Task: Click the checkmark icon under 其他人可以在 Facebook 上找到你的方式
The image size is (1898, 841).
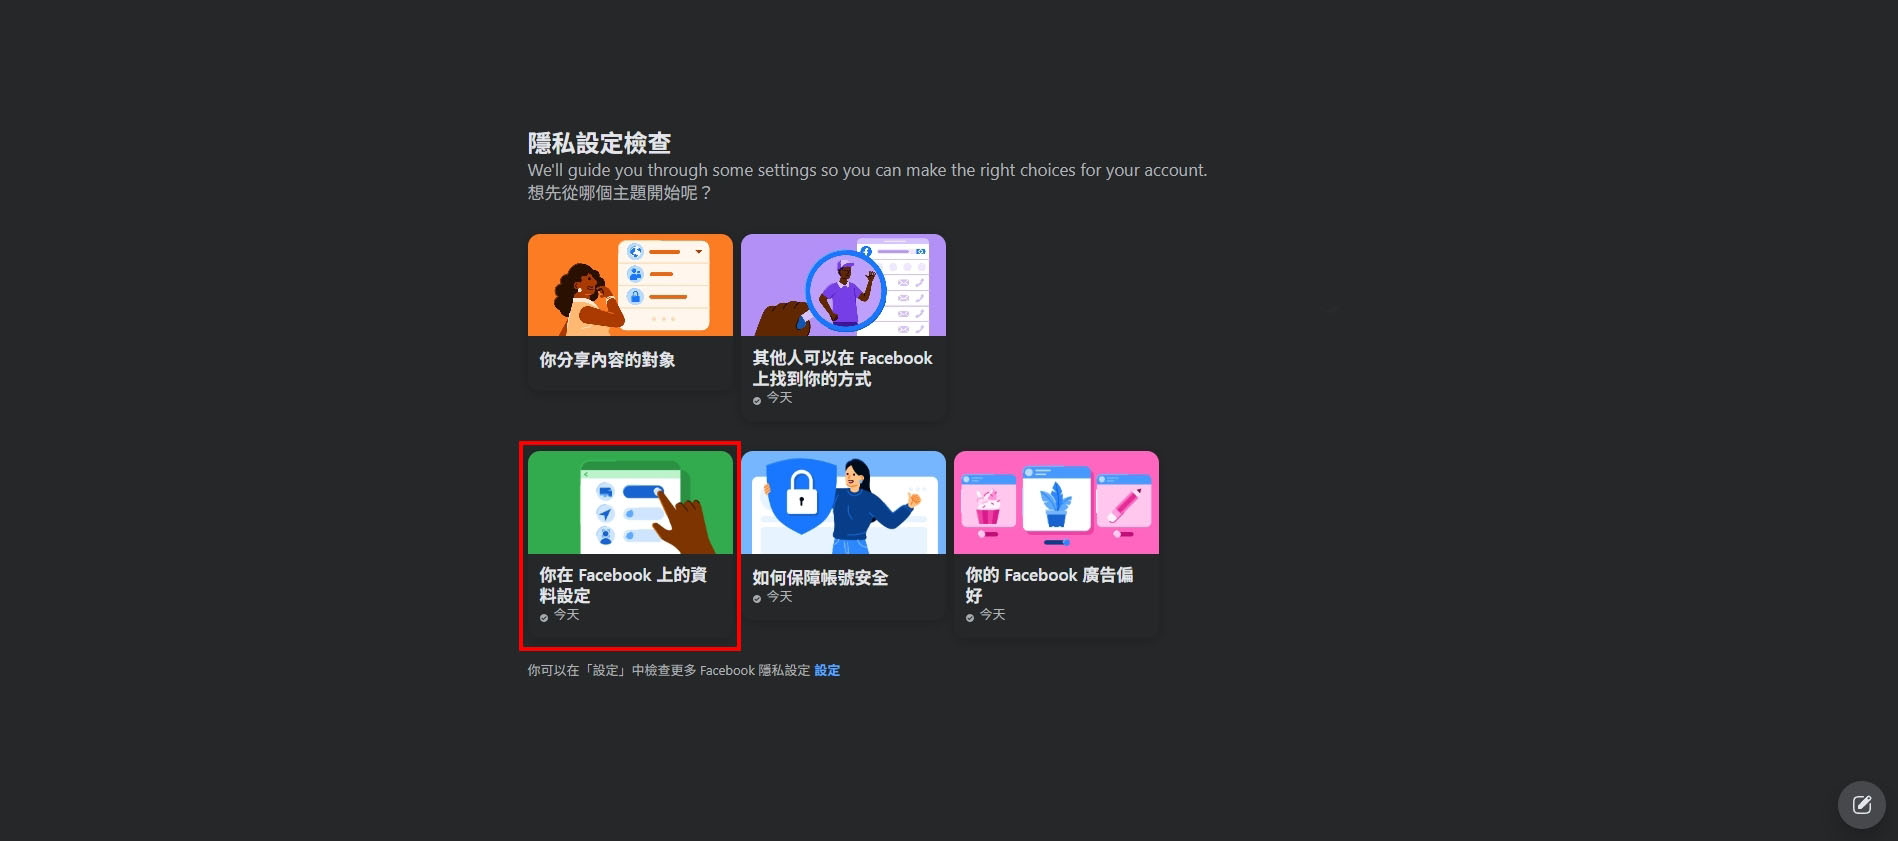Action: tap(757, 400)
